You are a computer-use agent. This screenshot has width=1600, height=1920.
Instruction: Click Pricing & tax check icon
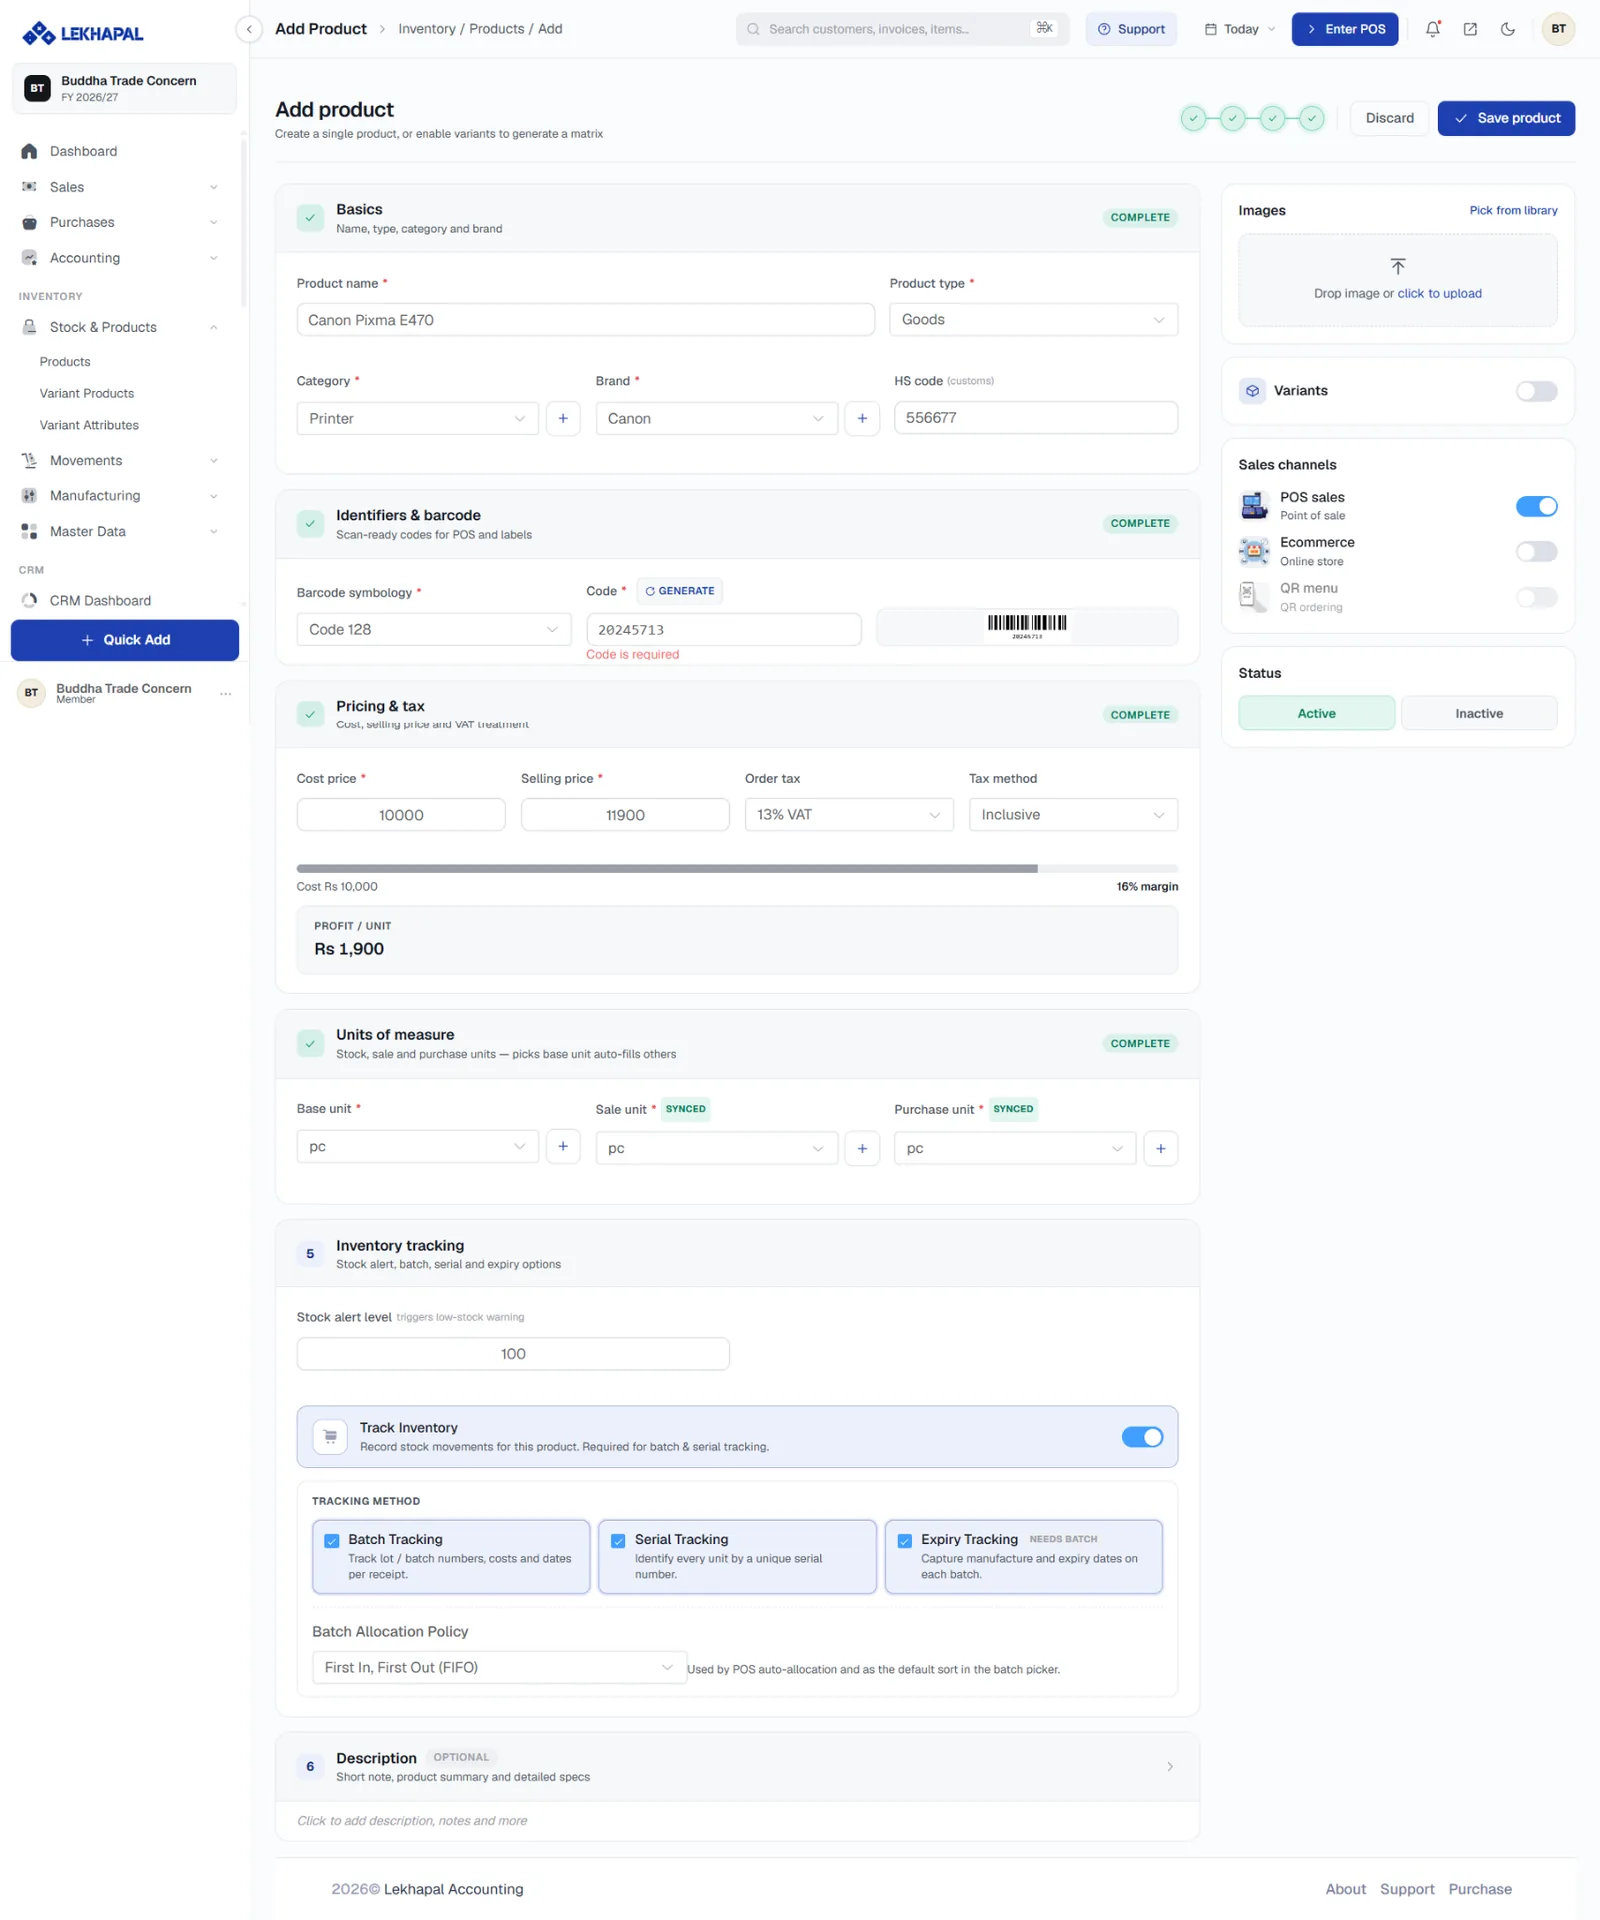310,714
